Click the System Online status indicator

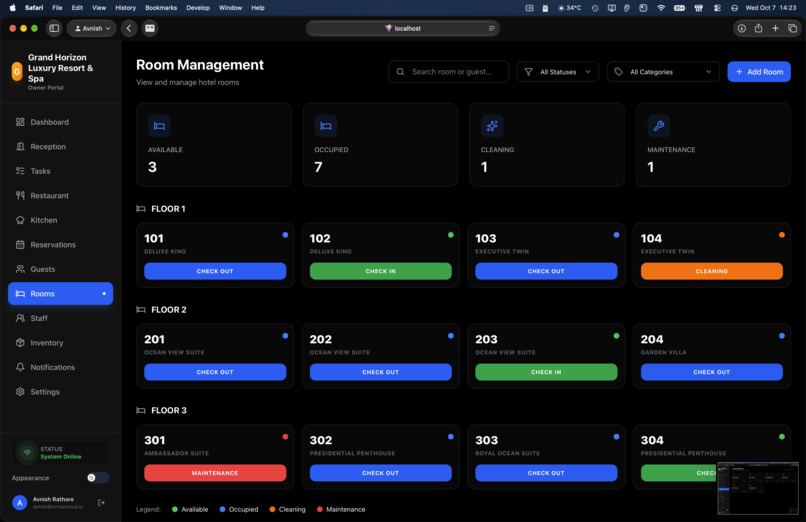61,453
